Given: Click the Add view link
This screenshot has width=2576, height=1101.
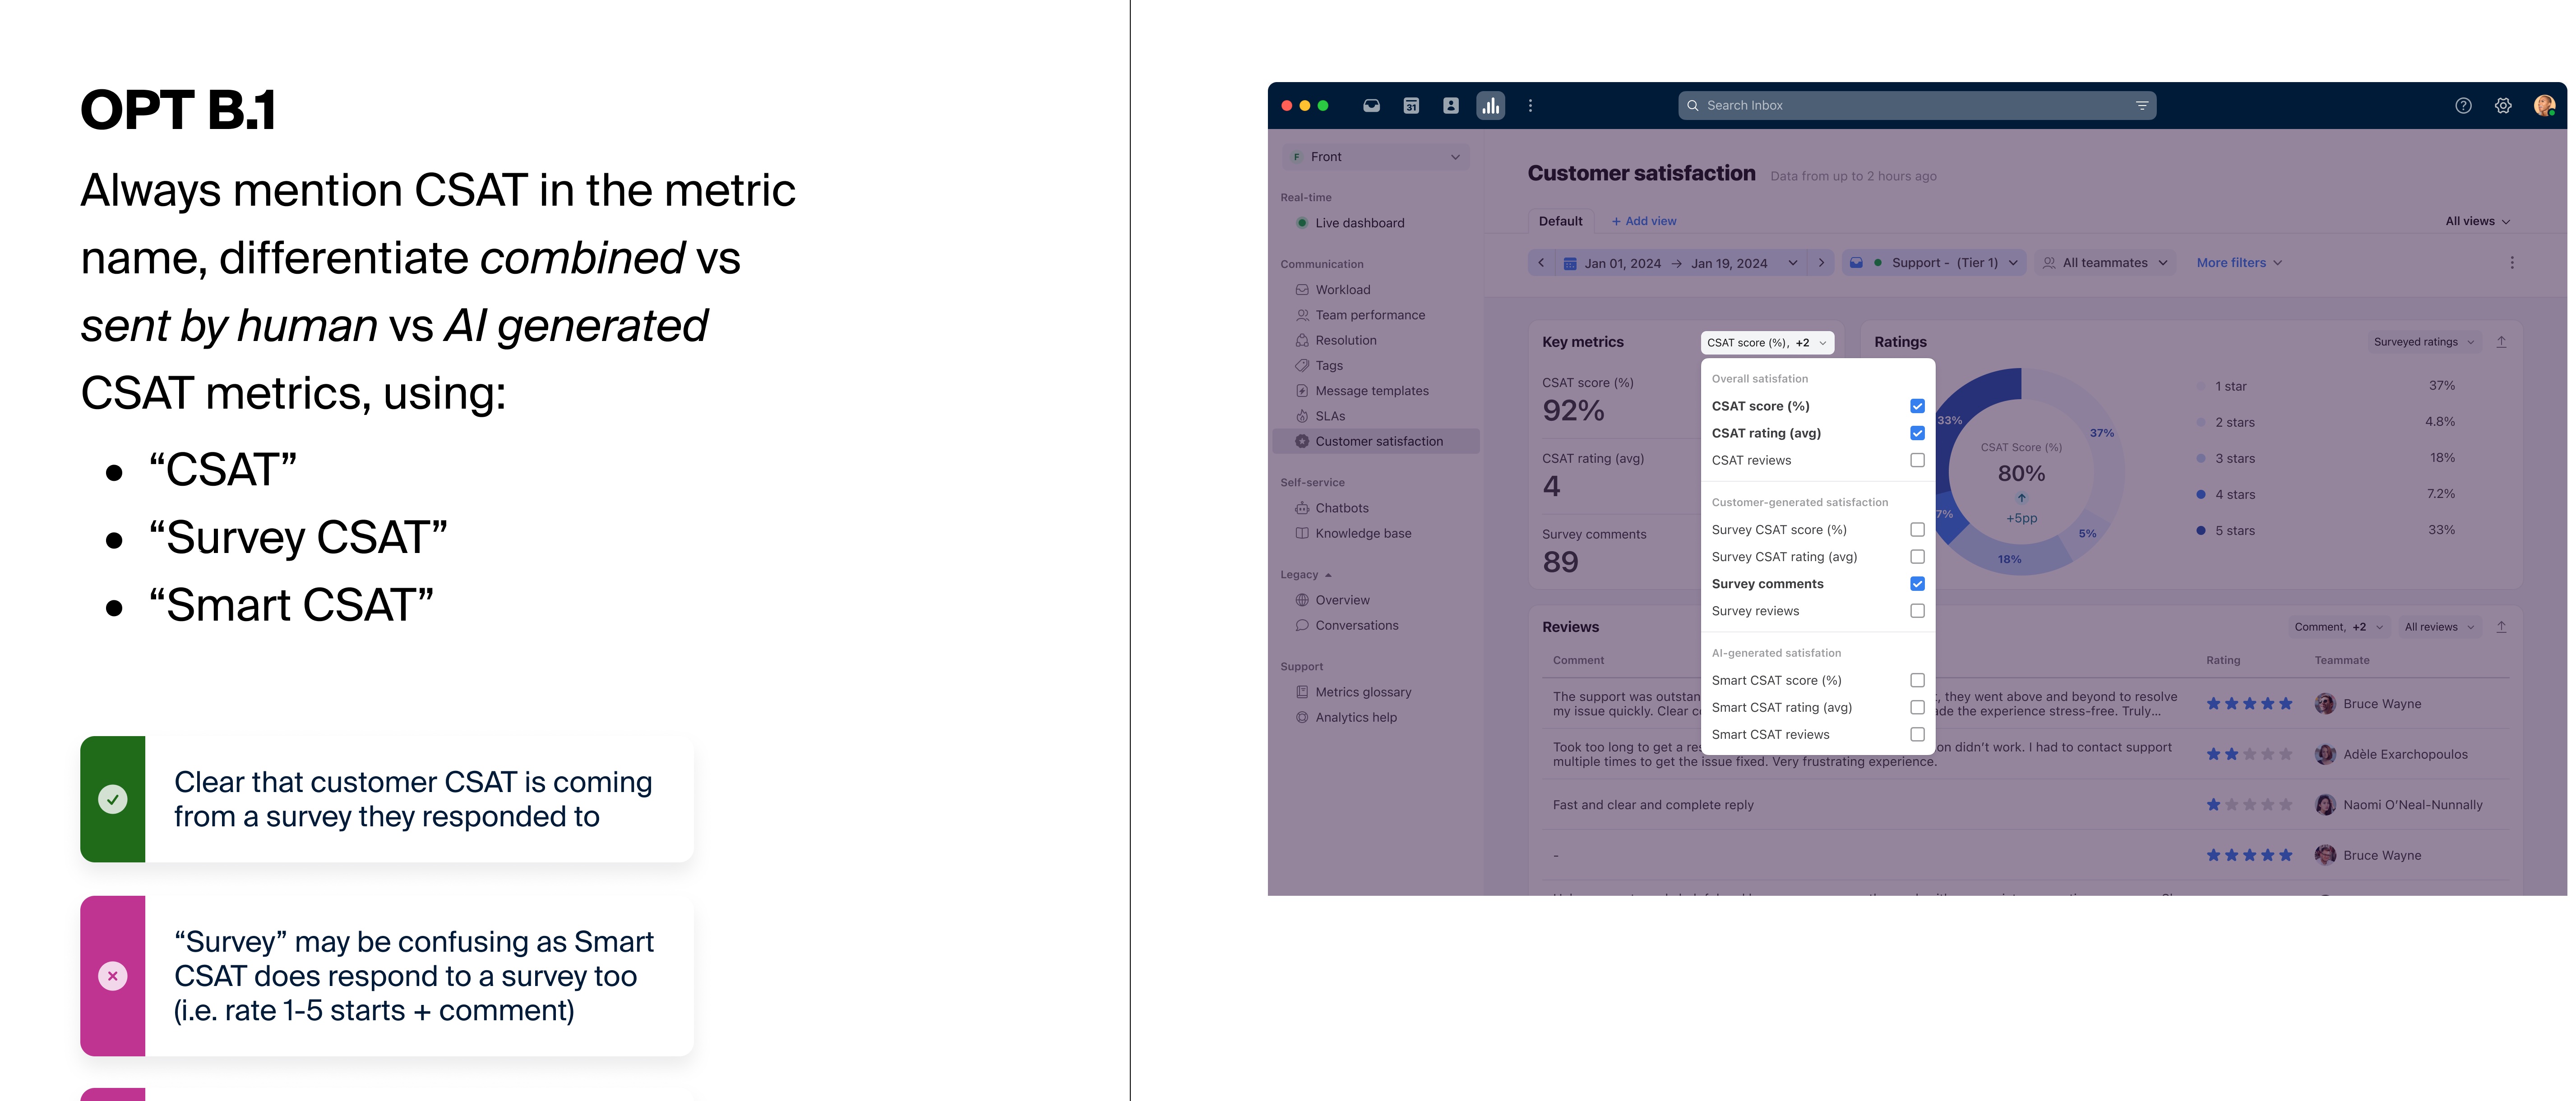Looking at the screenshot, I should tap(1644, 221).
